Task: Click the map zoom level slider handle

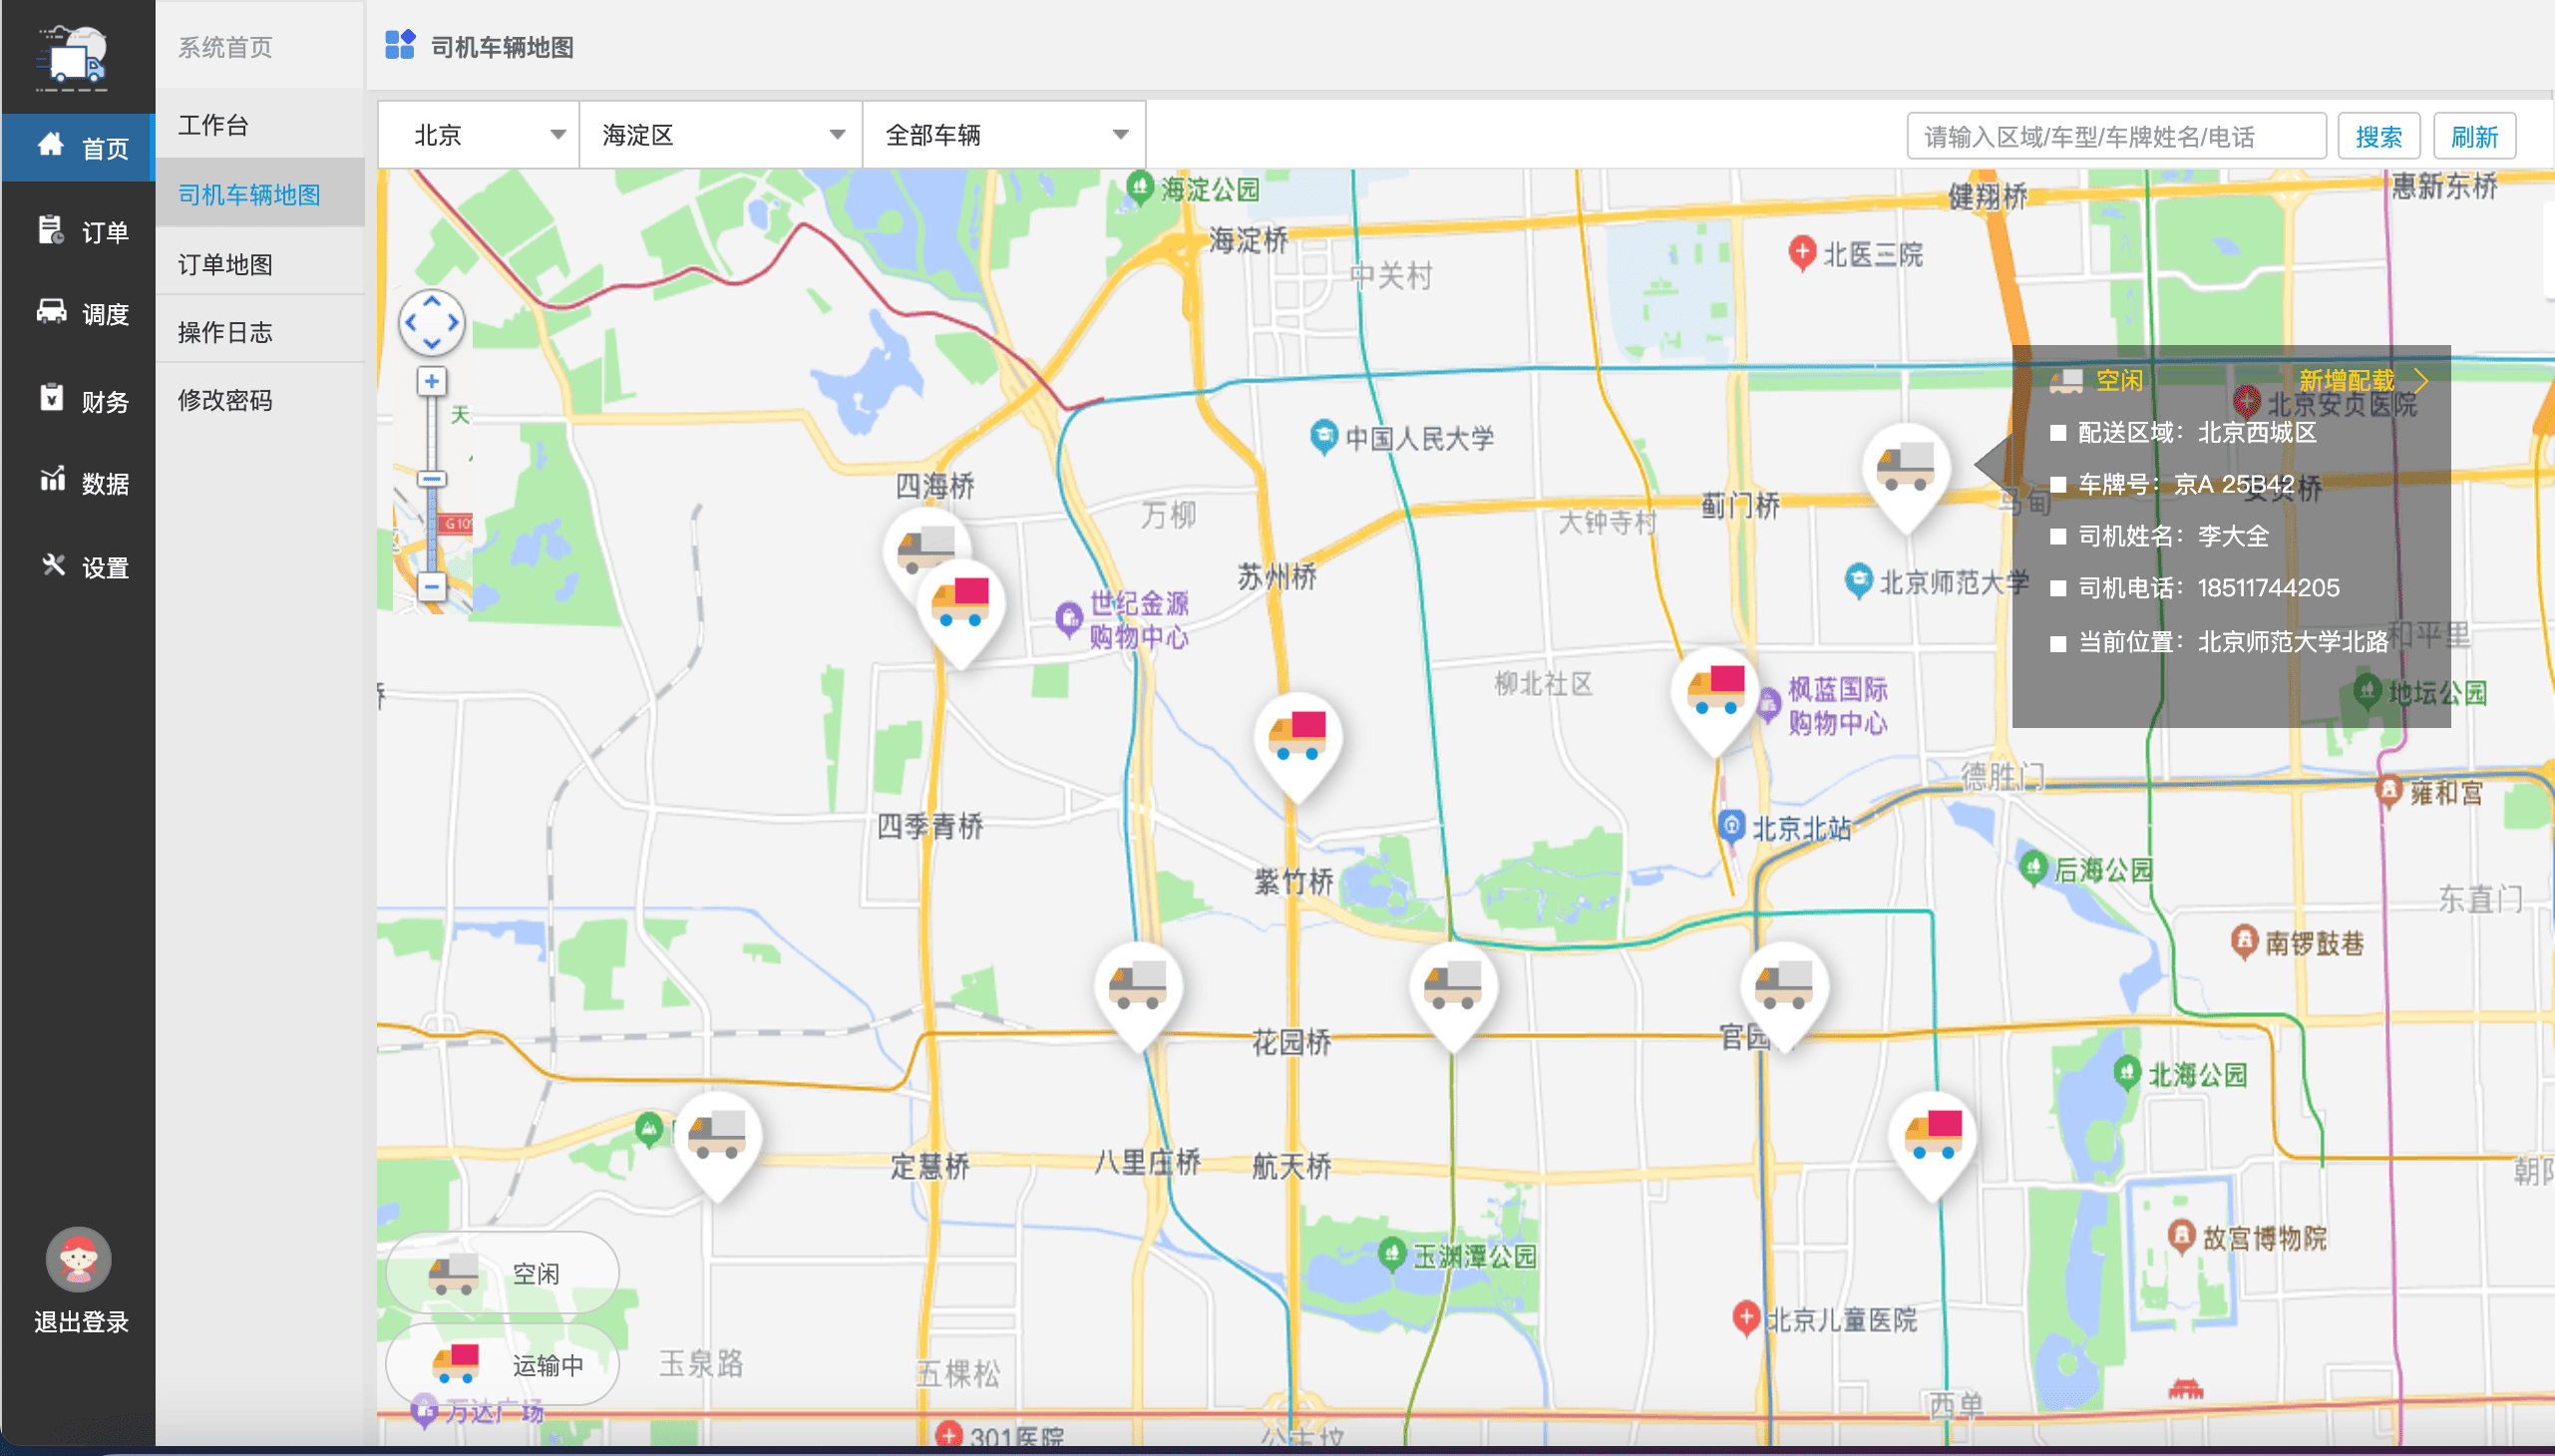Action: (431, 480)
